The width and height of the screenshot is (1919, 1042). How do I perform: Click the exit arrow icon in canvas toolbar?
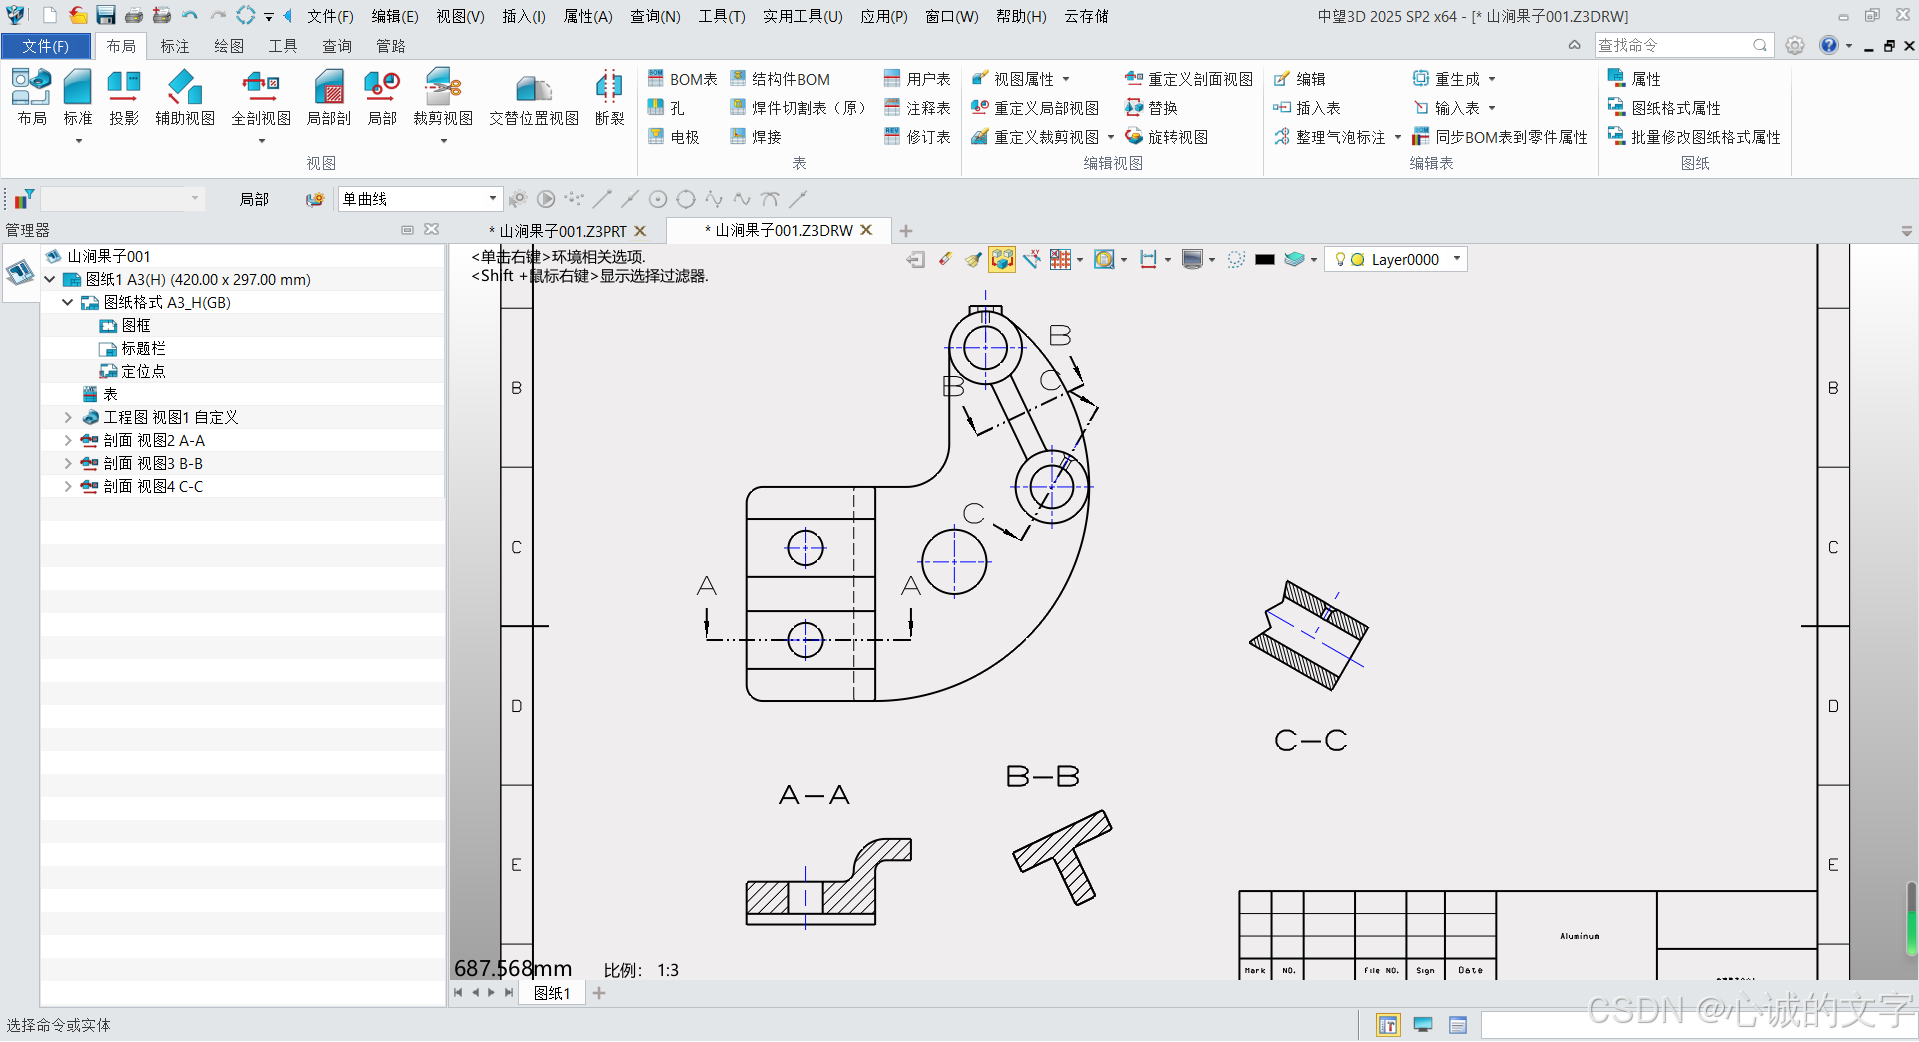point(915,259)
